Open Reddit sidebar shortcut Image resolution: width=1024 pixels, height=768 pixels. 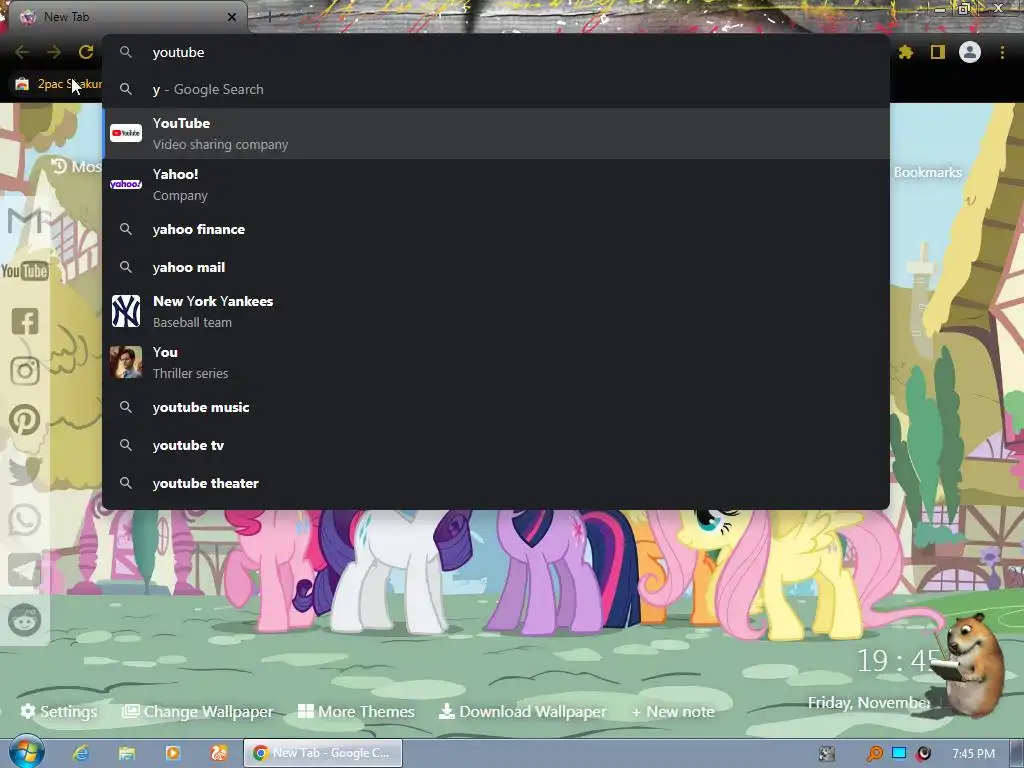(x=25, y=620)
